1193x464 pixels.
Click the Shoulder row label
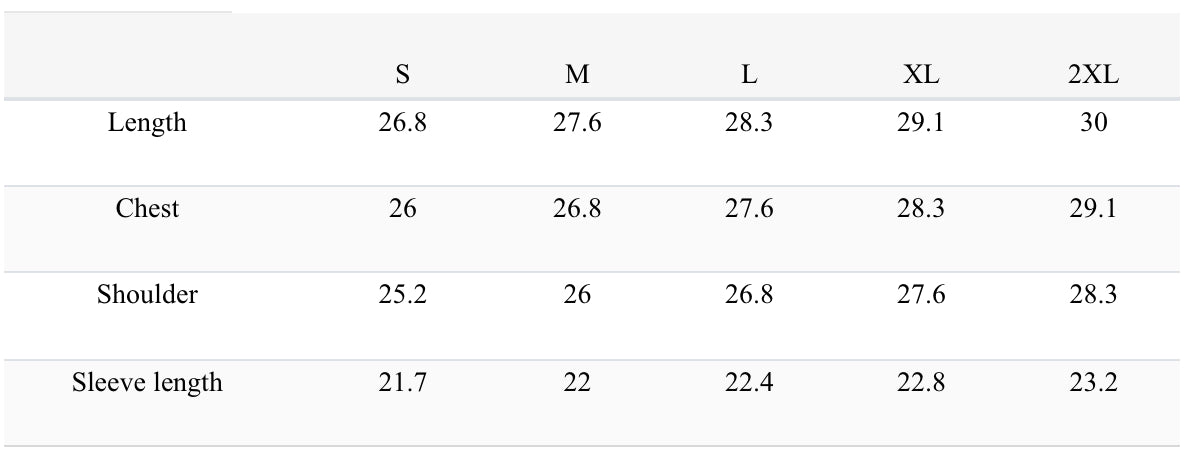click(x=147, y=295)
